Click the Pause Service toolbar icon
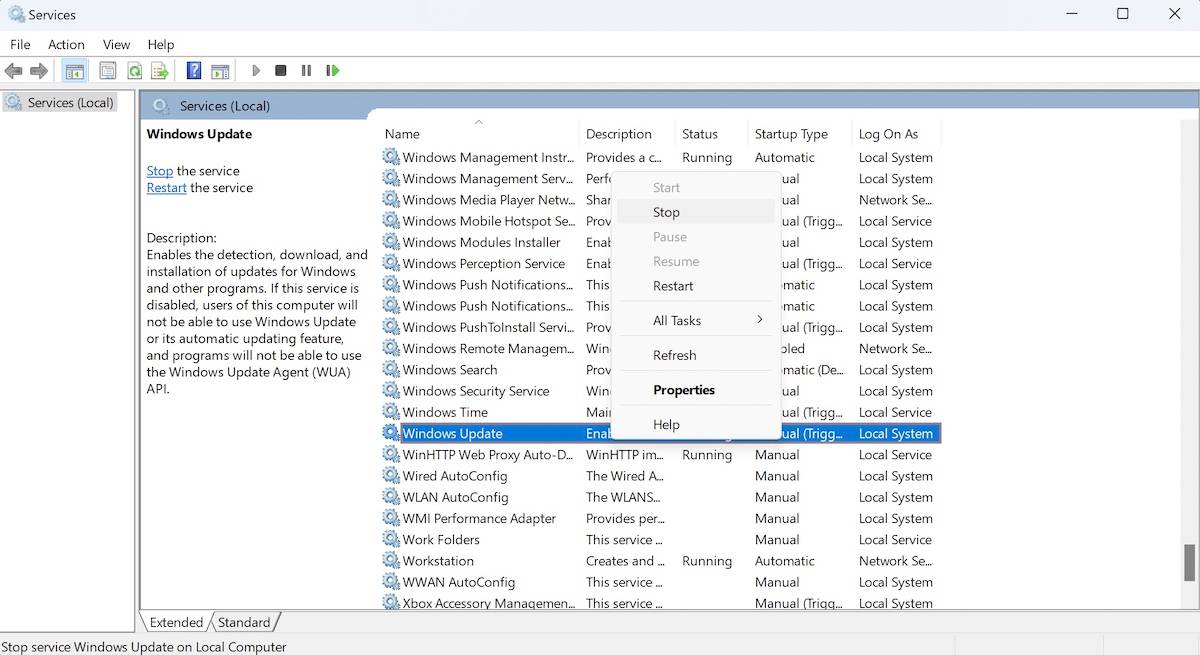This screenshot has height=655, width=1200. point(306,71)
